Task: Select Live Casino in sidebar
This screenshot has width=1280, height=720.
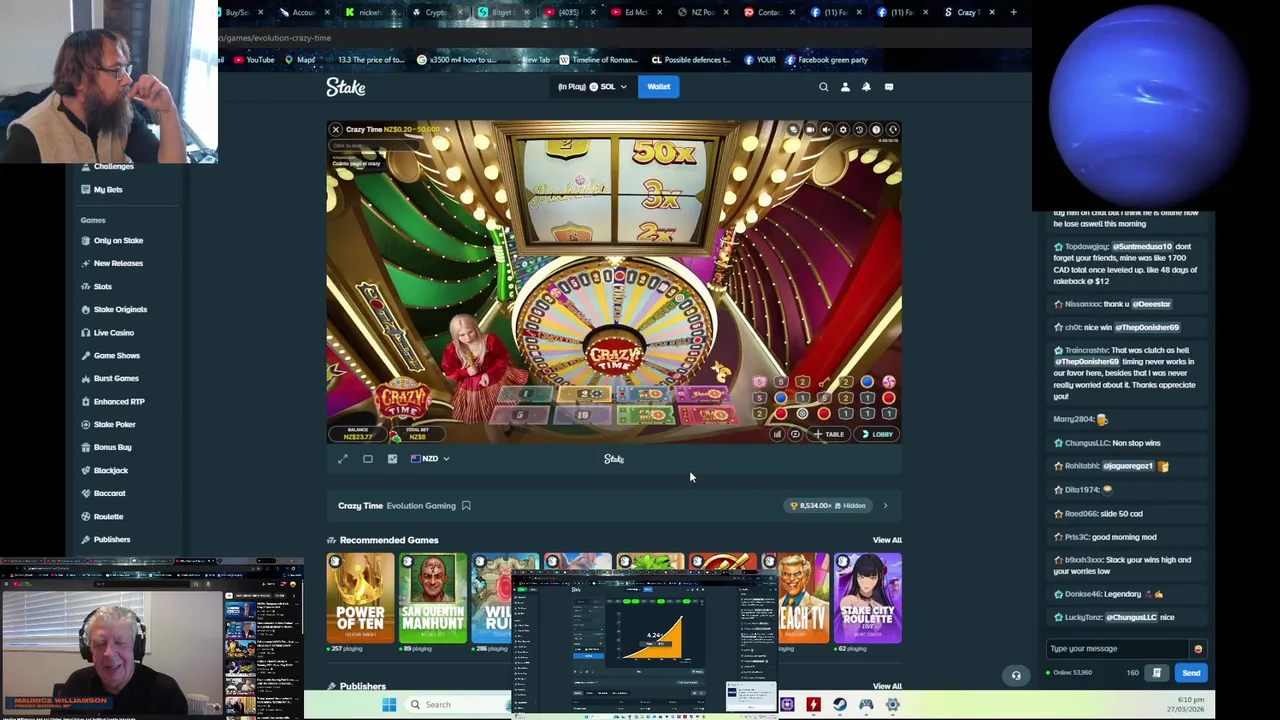Action: (x=113, y=333)
